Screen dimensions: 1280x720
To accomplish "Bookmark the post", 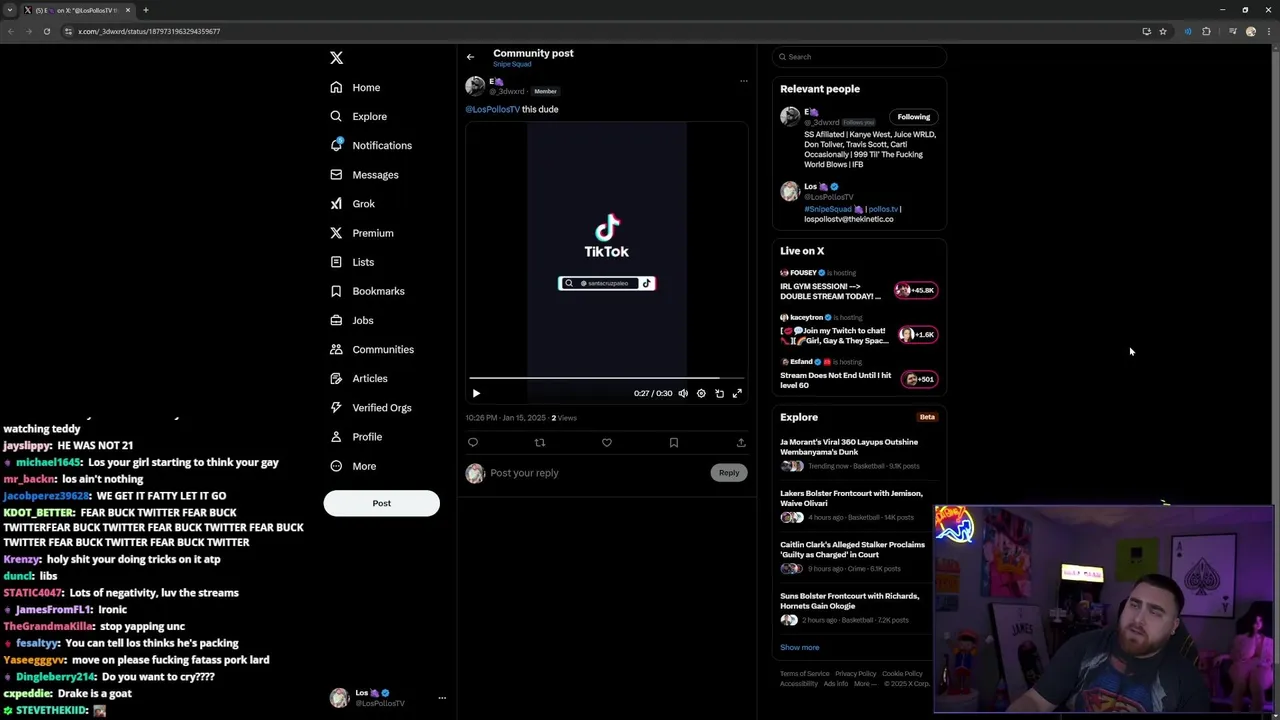I will pyautogui.click(x=674, y=442).
